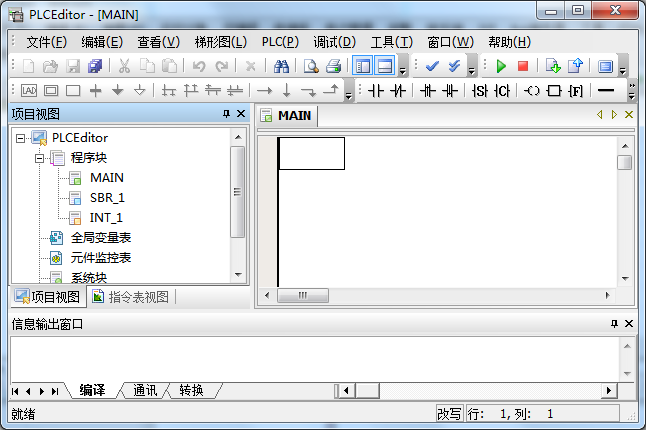This screenshot has width=646, height=430.
Task: Select INT_1 in the project tree
Action: (x=106, y=218)
